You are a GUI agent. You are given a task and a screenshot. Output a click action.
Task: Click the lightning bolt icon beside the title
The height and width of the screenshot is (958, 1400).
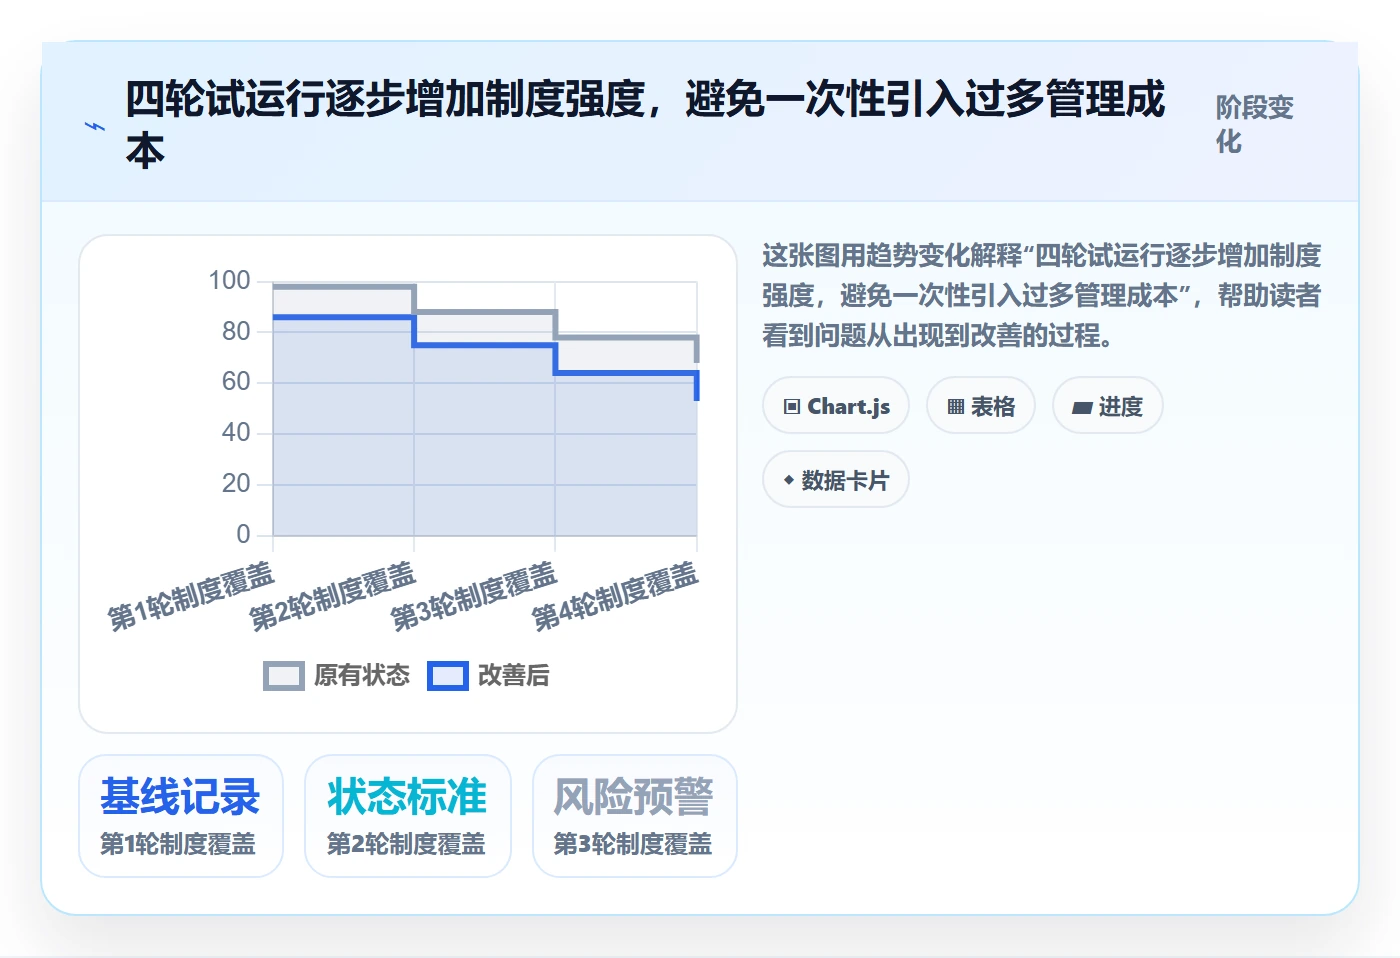[x=95, y=127]
